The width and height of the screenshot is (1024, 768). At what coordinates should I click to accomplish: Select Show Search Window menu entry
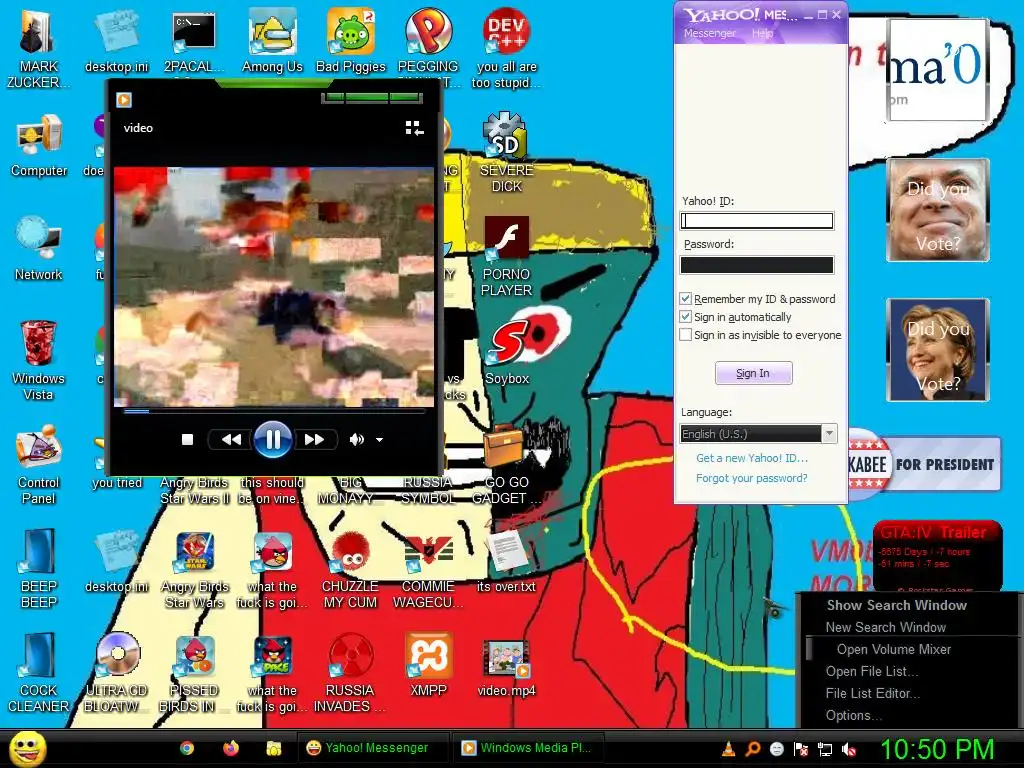[897, 605]
